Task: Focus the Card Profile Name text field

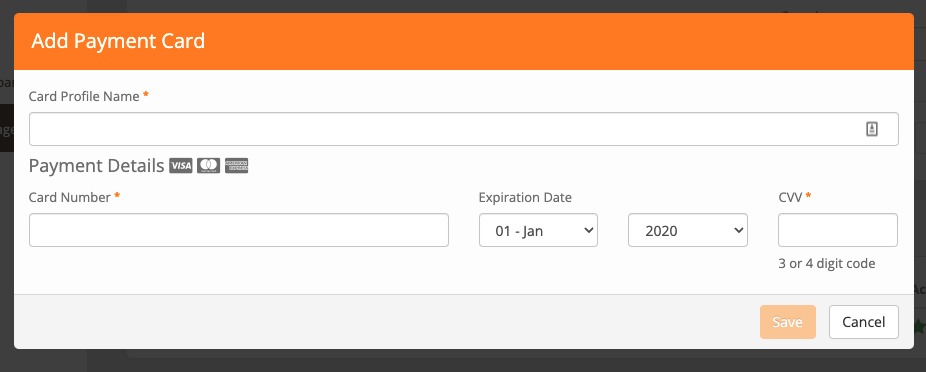Action: coord(464,129)
